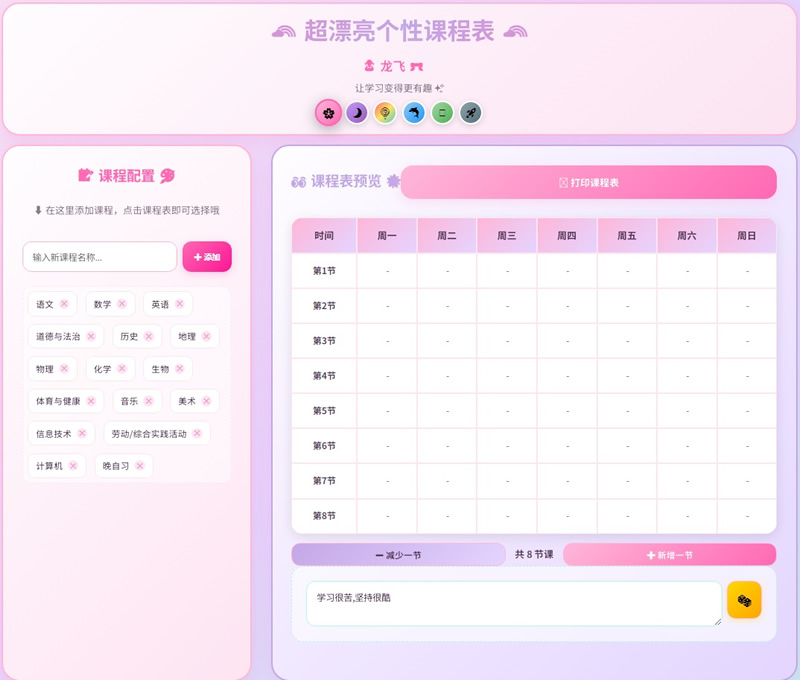The image size is (800, 680).
Task: Remove the 晚自习 course tag
Action: [140, 466]
